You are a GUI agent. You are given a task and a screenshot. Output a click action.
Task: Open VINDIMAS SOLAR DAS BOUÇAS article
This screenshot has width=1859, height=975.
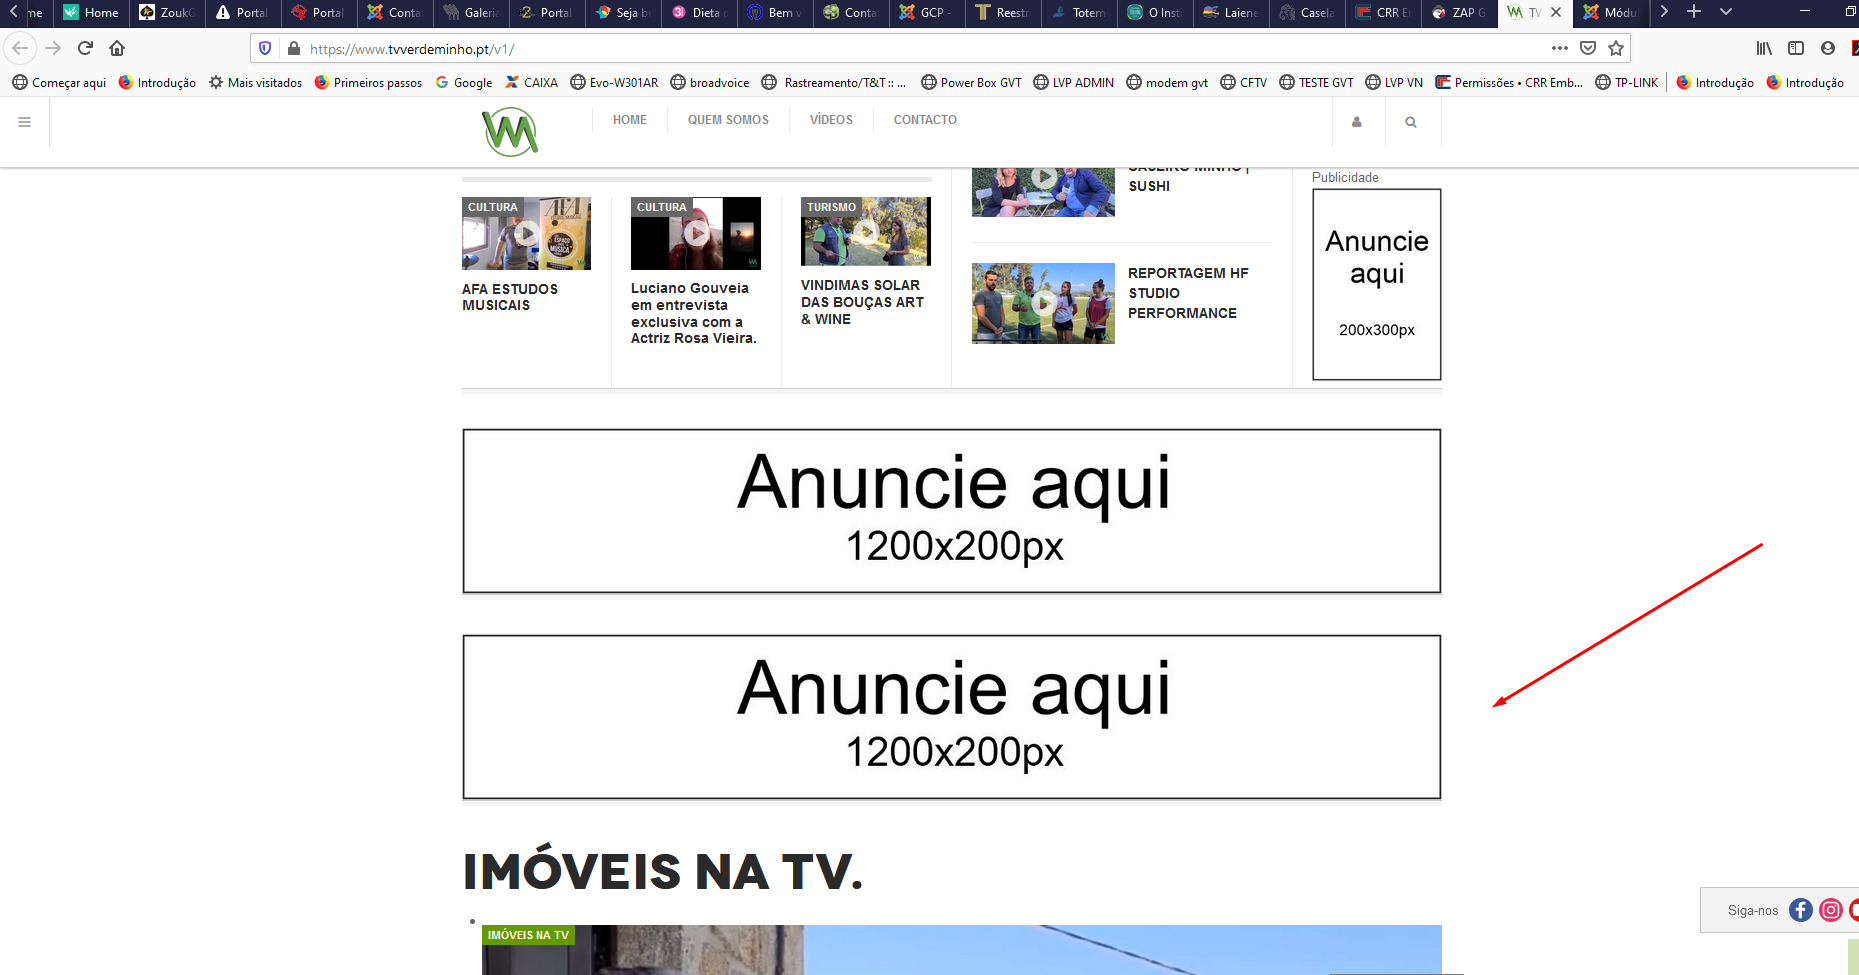click(861, 302)
